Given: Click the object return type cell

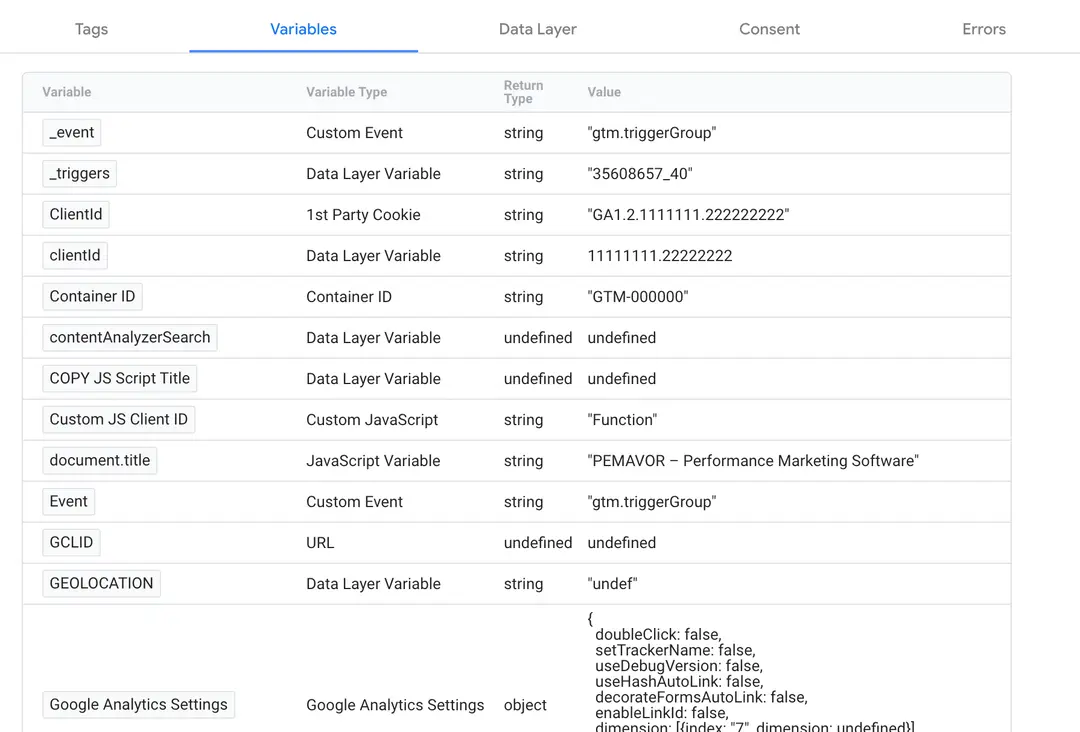Looking at the screenshot, I should click(x=525, y=705).
